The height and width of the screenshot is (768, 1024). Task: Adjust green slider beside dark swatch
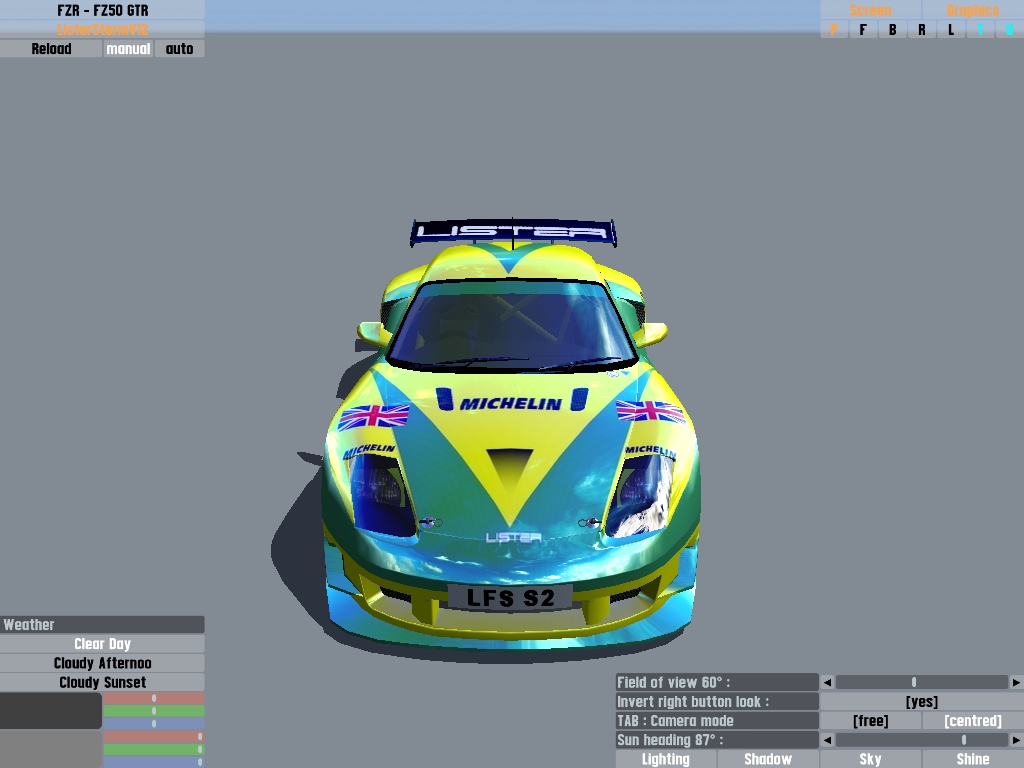click(154, 711)
